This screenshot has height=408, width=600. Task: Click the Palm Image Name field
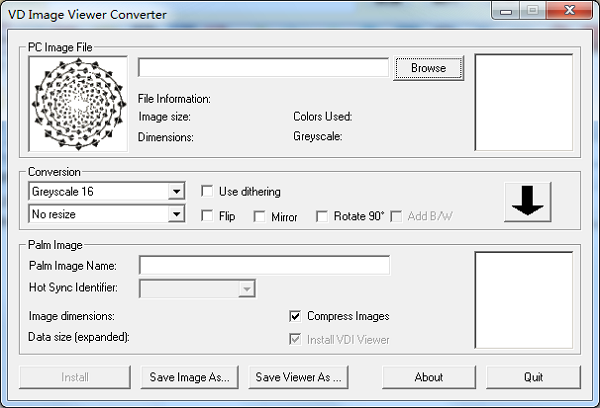coord(264,265)
